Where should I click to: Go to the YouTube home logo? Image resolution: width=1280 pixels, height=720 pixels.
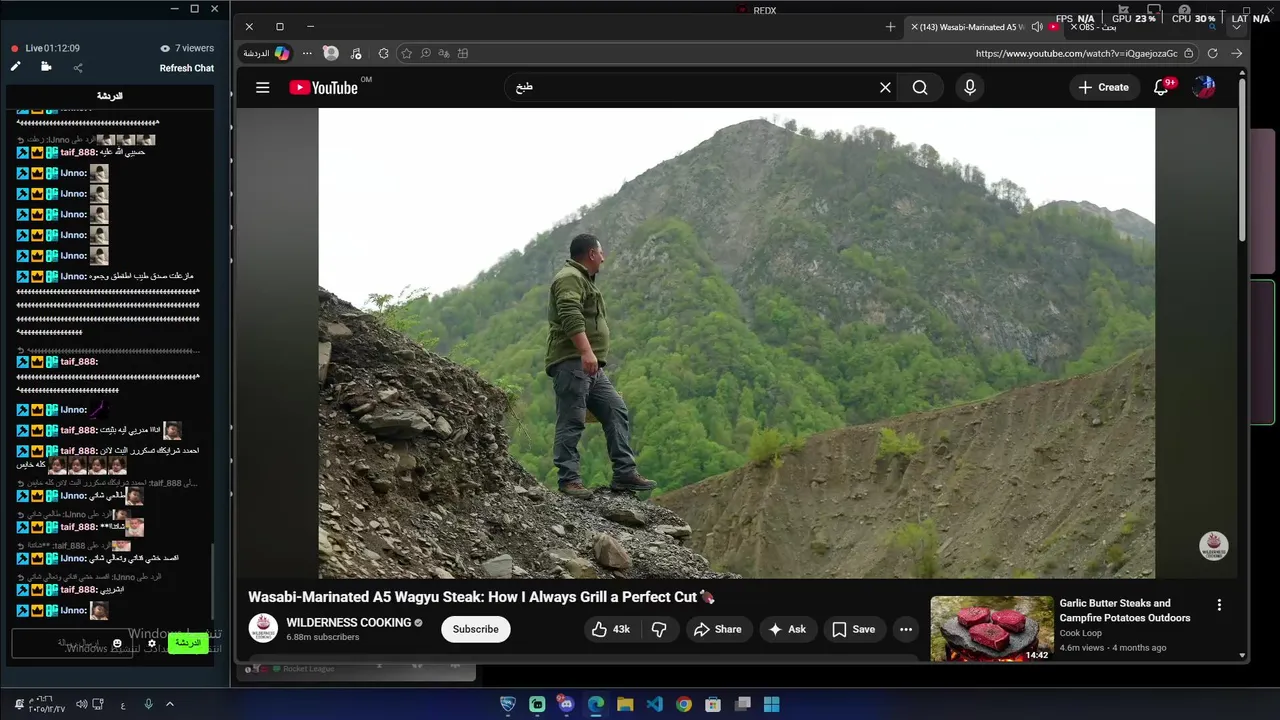point(323,88)
